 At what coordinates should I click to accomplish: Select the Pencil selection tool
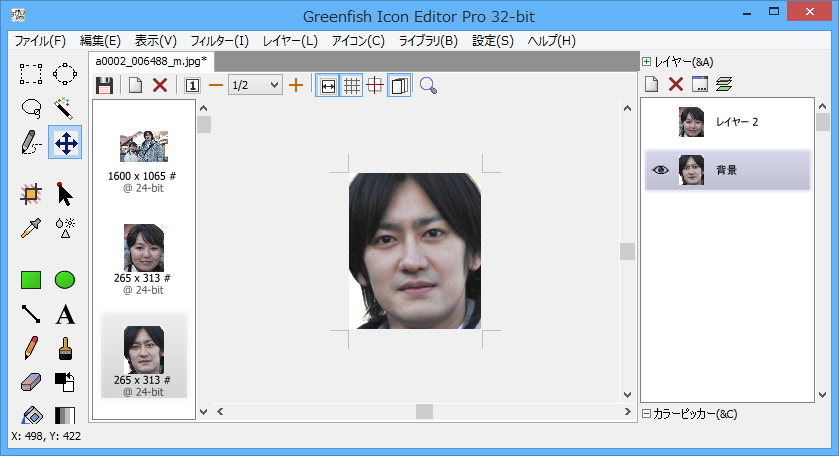pos(31,143)
